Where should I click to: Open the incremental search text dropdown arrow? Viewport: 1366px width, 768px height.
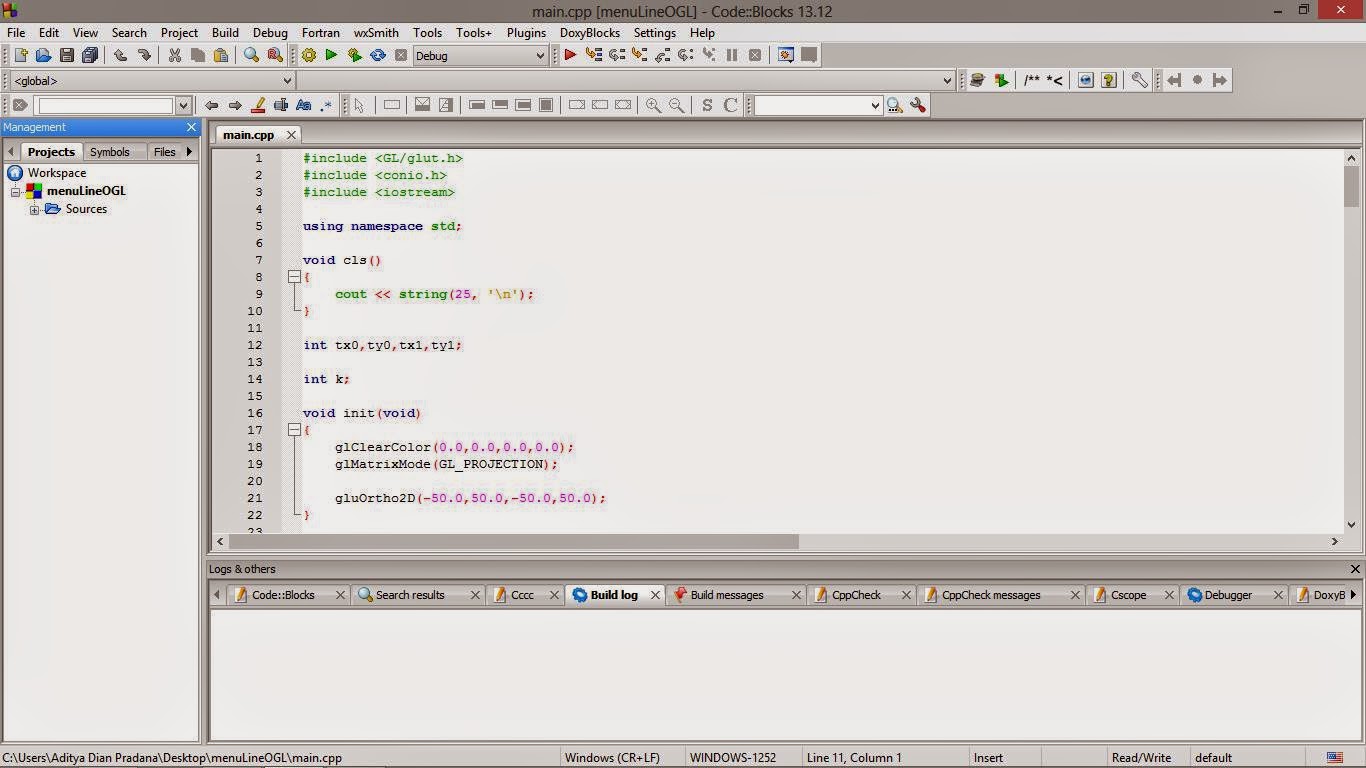point(183,105)
